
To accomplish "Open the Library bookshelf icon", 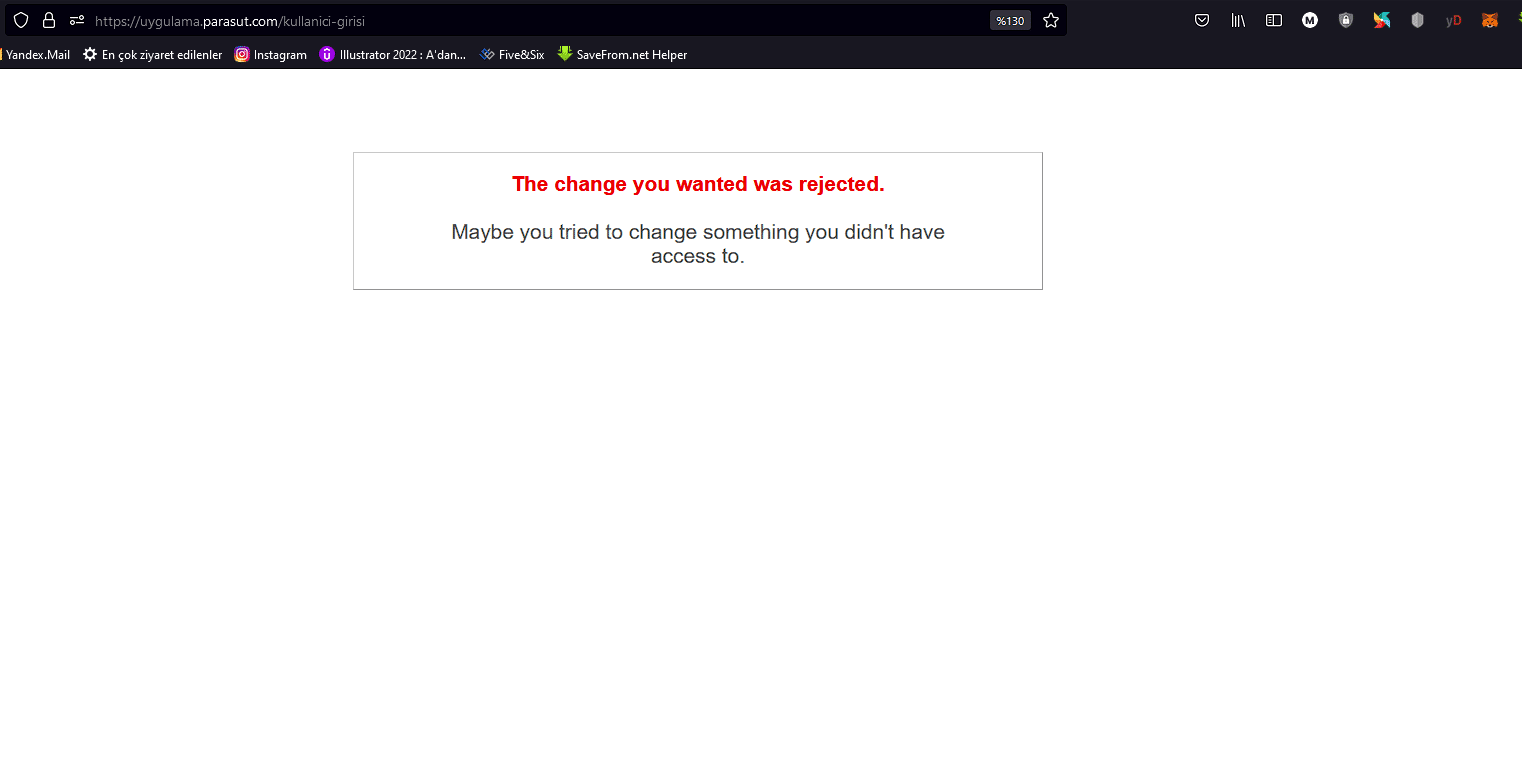I will point(1238,20).
